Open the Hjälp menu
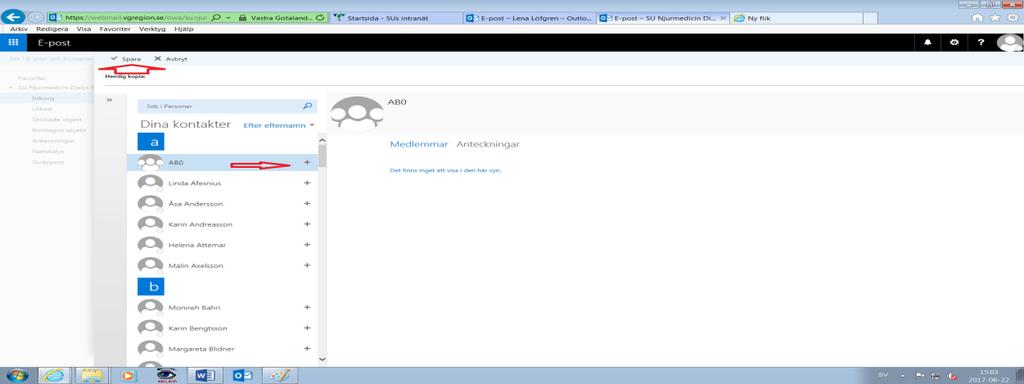 point(185,29)
